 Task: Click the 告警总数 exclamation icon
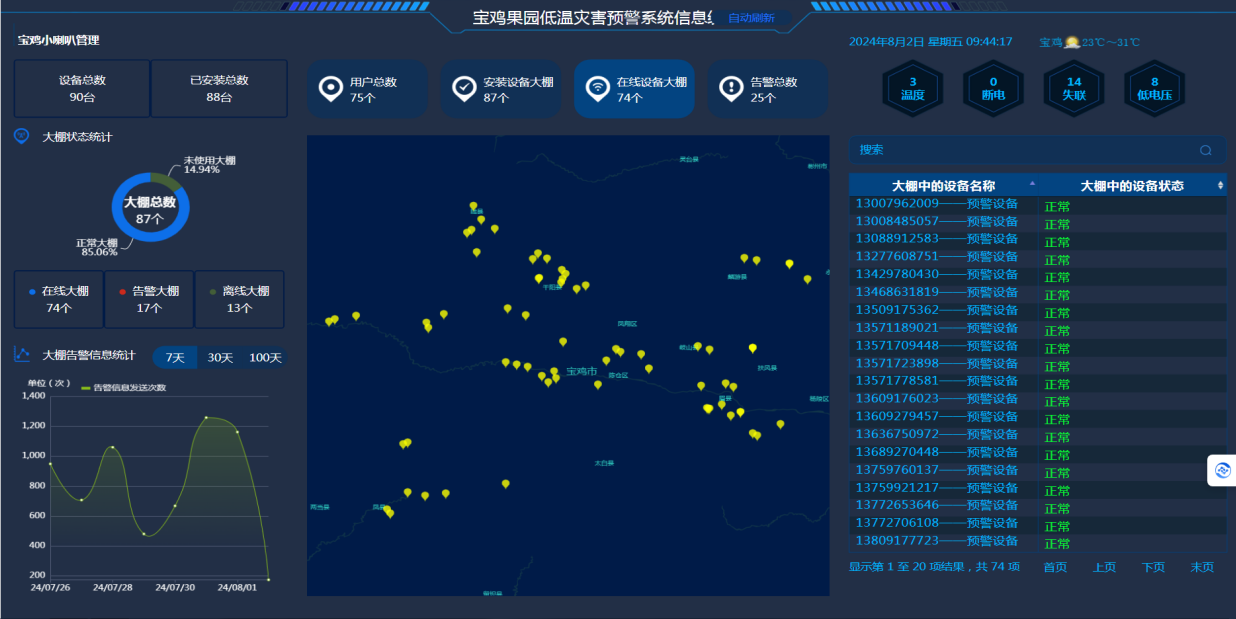click(731, 89)
